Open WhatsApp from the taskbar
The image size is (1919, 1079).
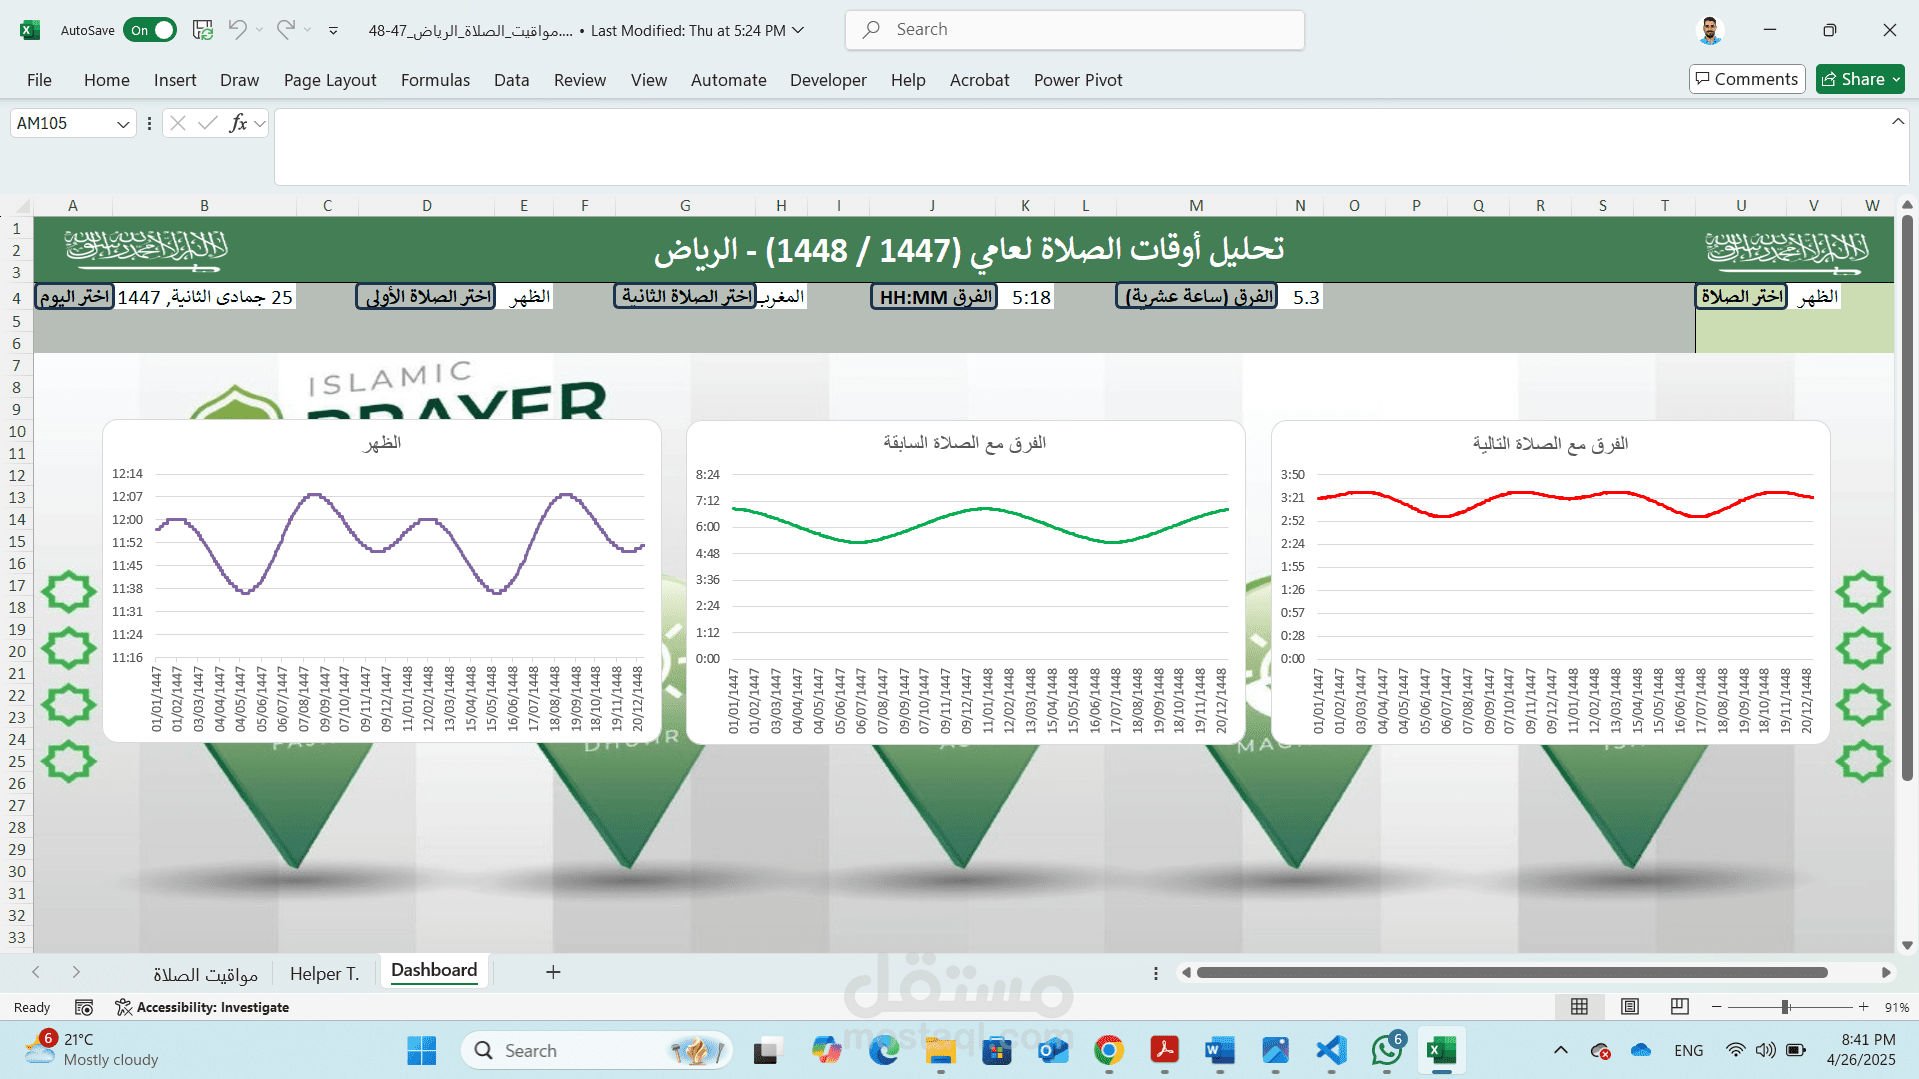pyautogui.click(x=1385, y=1051)
